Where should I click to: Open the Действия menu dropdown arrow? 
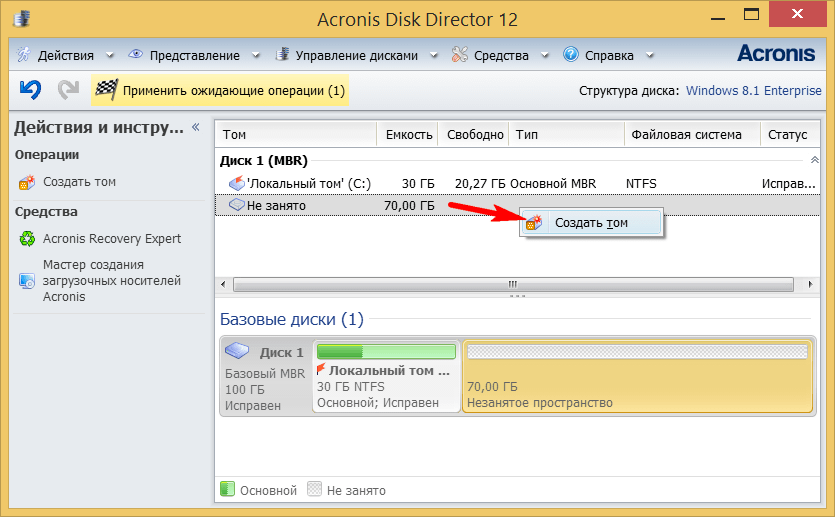pos(107,56)
